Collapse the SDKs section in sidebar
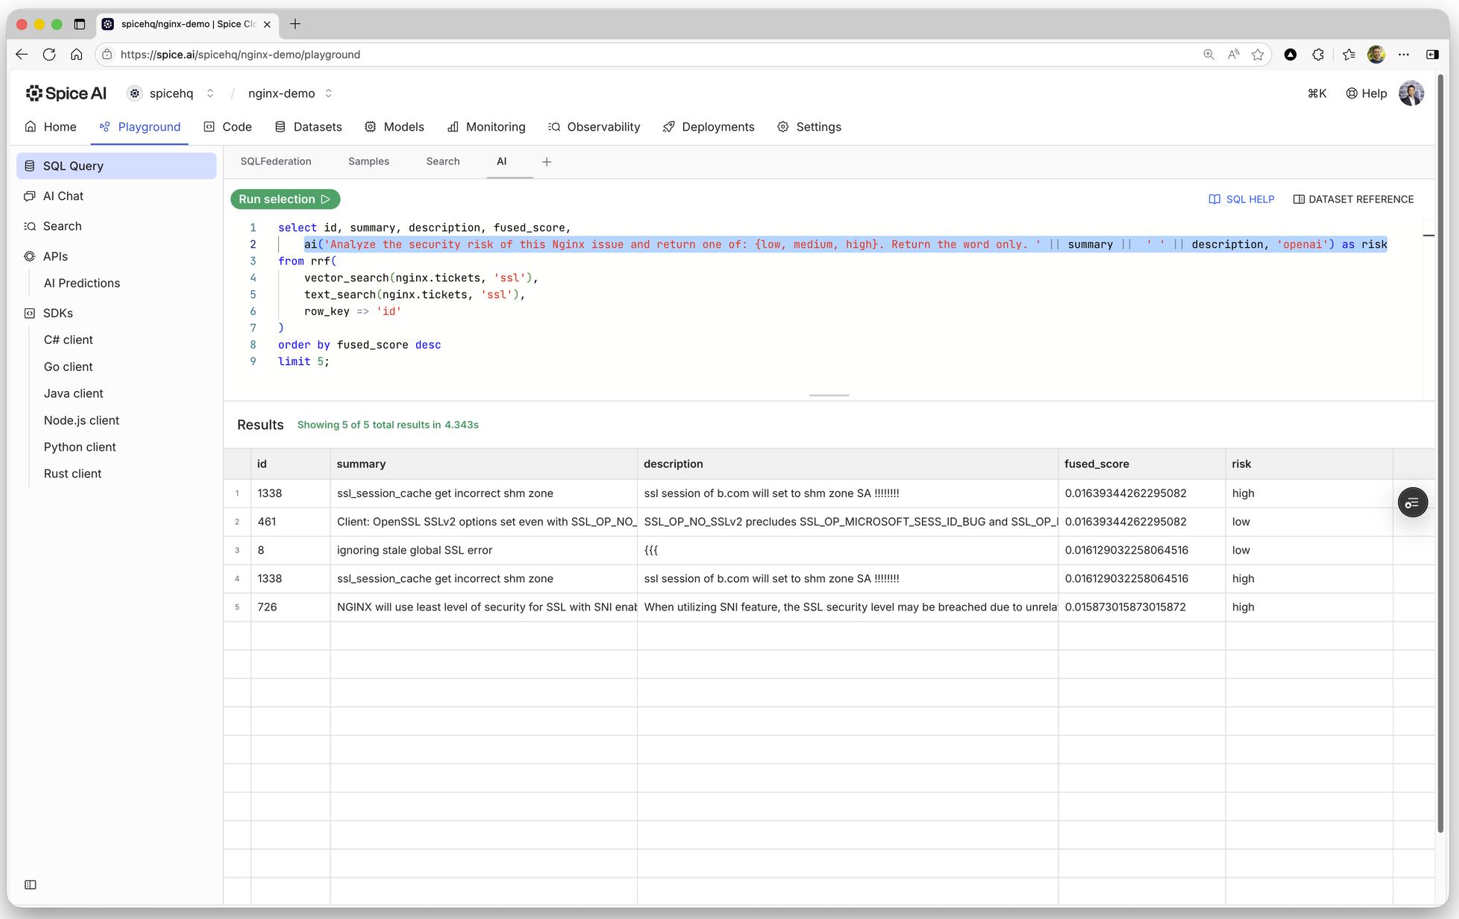This screenshot has width=1459, height=919. point(58,313)
